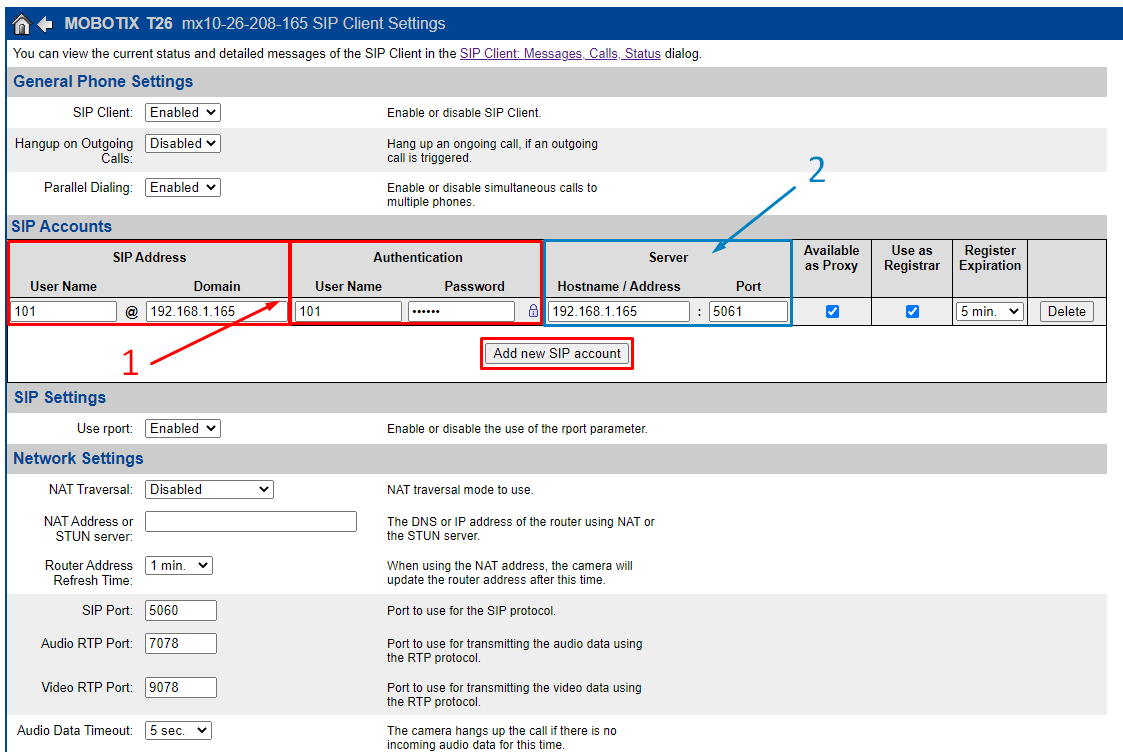
Task: Click the lock icon beside password field
Action: [533, 312]
